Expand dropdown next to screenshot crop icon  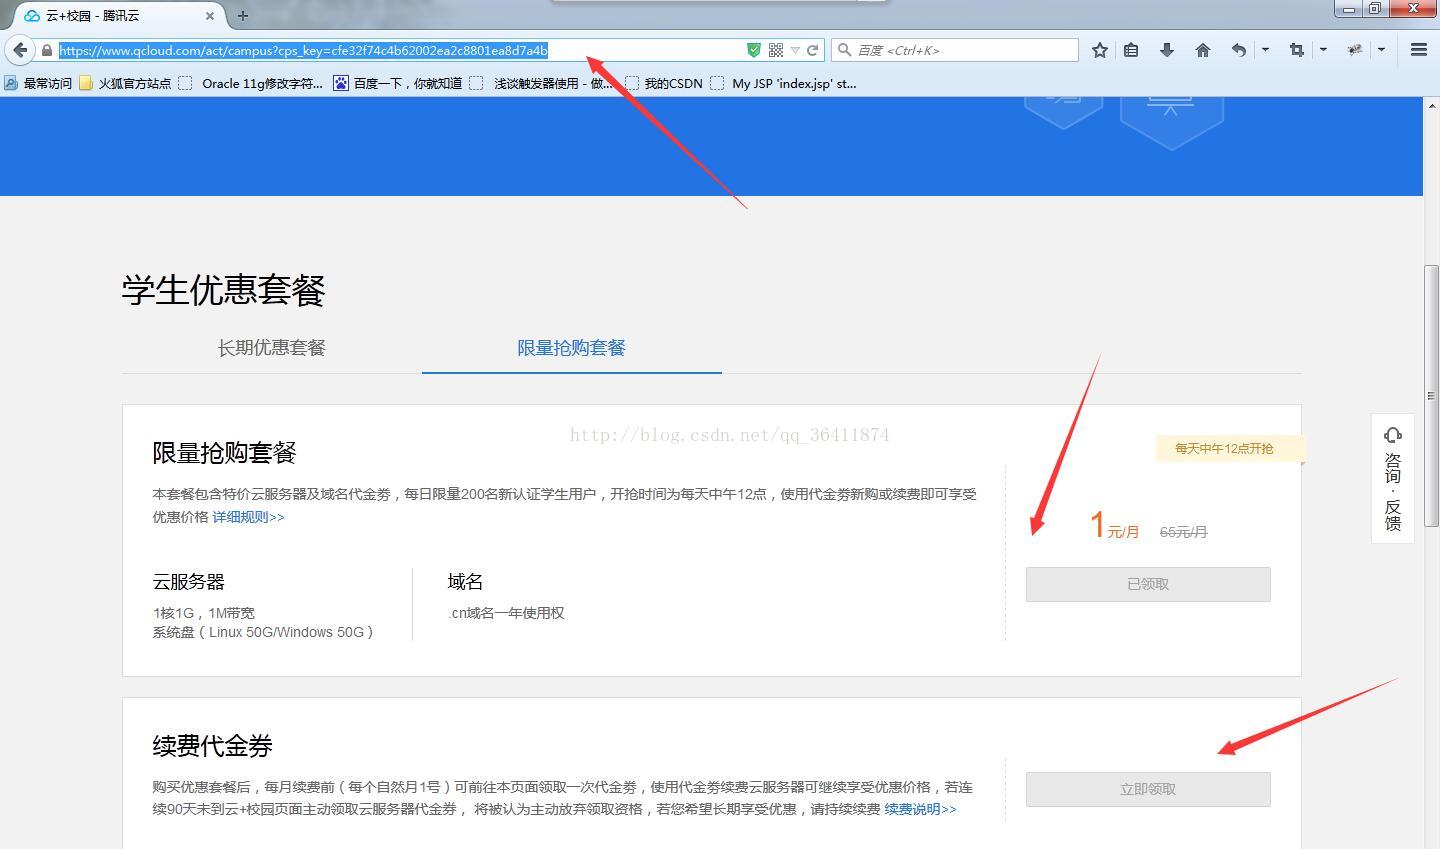[1323, 50]
